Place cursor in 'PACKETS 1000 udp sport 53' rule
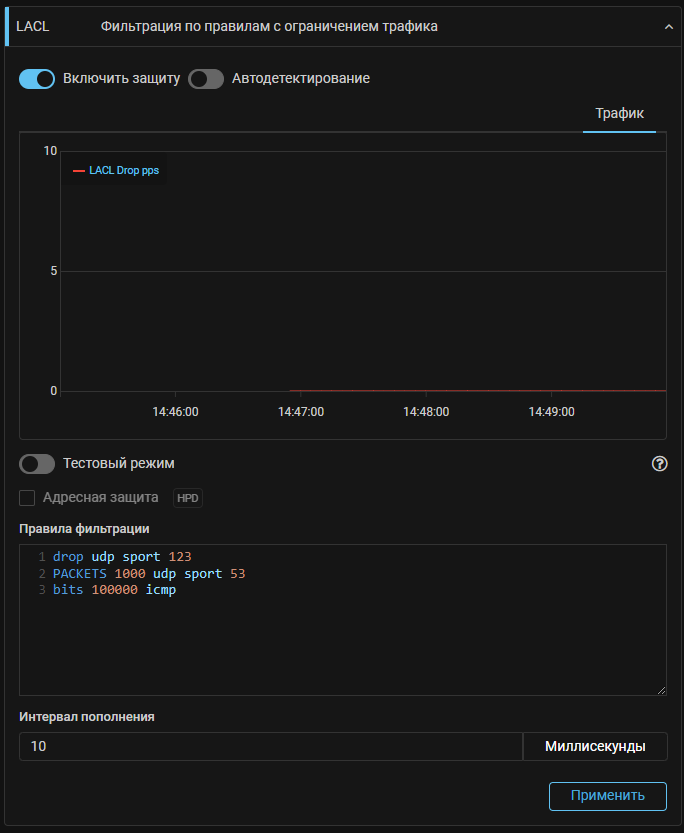 pos(148,573)
